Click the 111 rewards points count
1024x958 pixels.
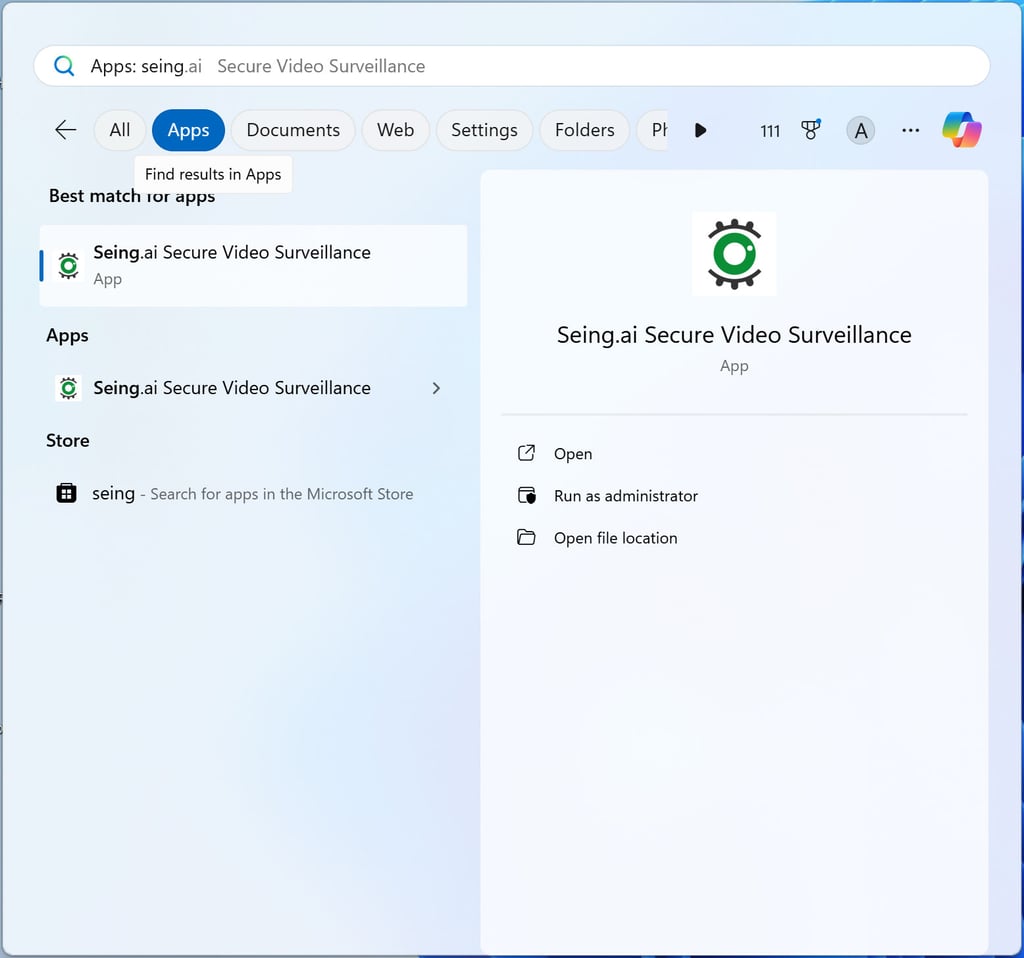[770, 131]
